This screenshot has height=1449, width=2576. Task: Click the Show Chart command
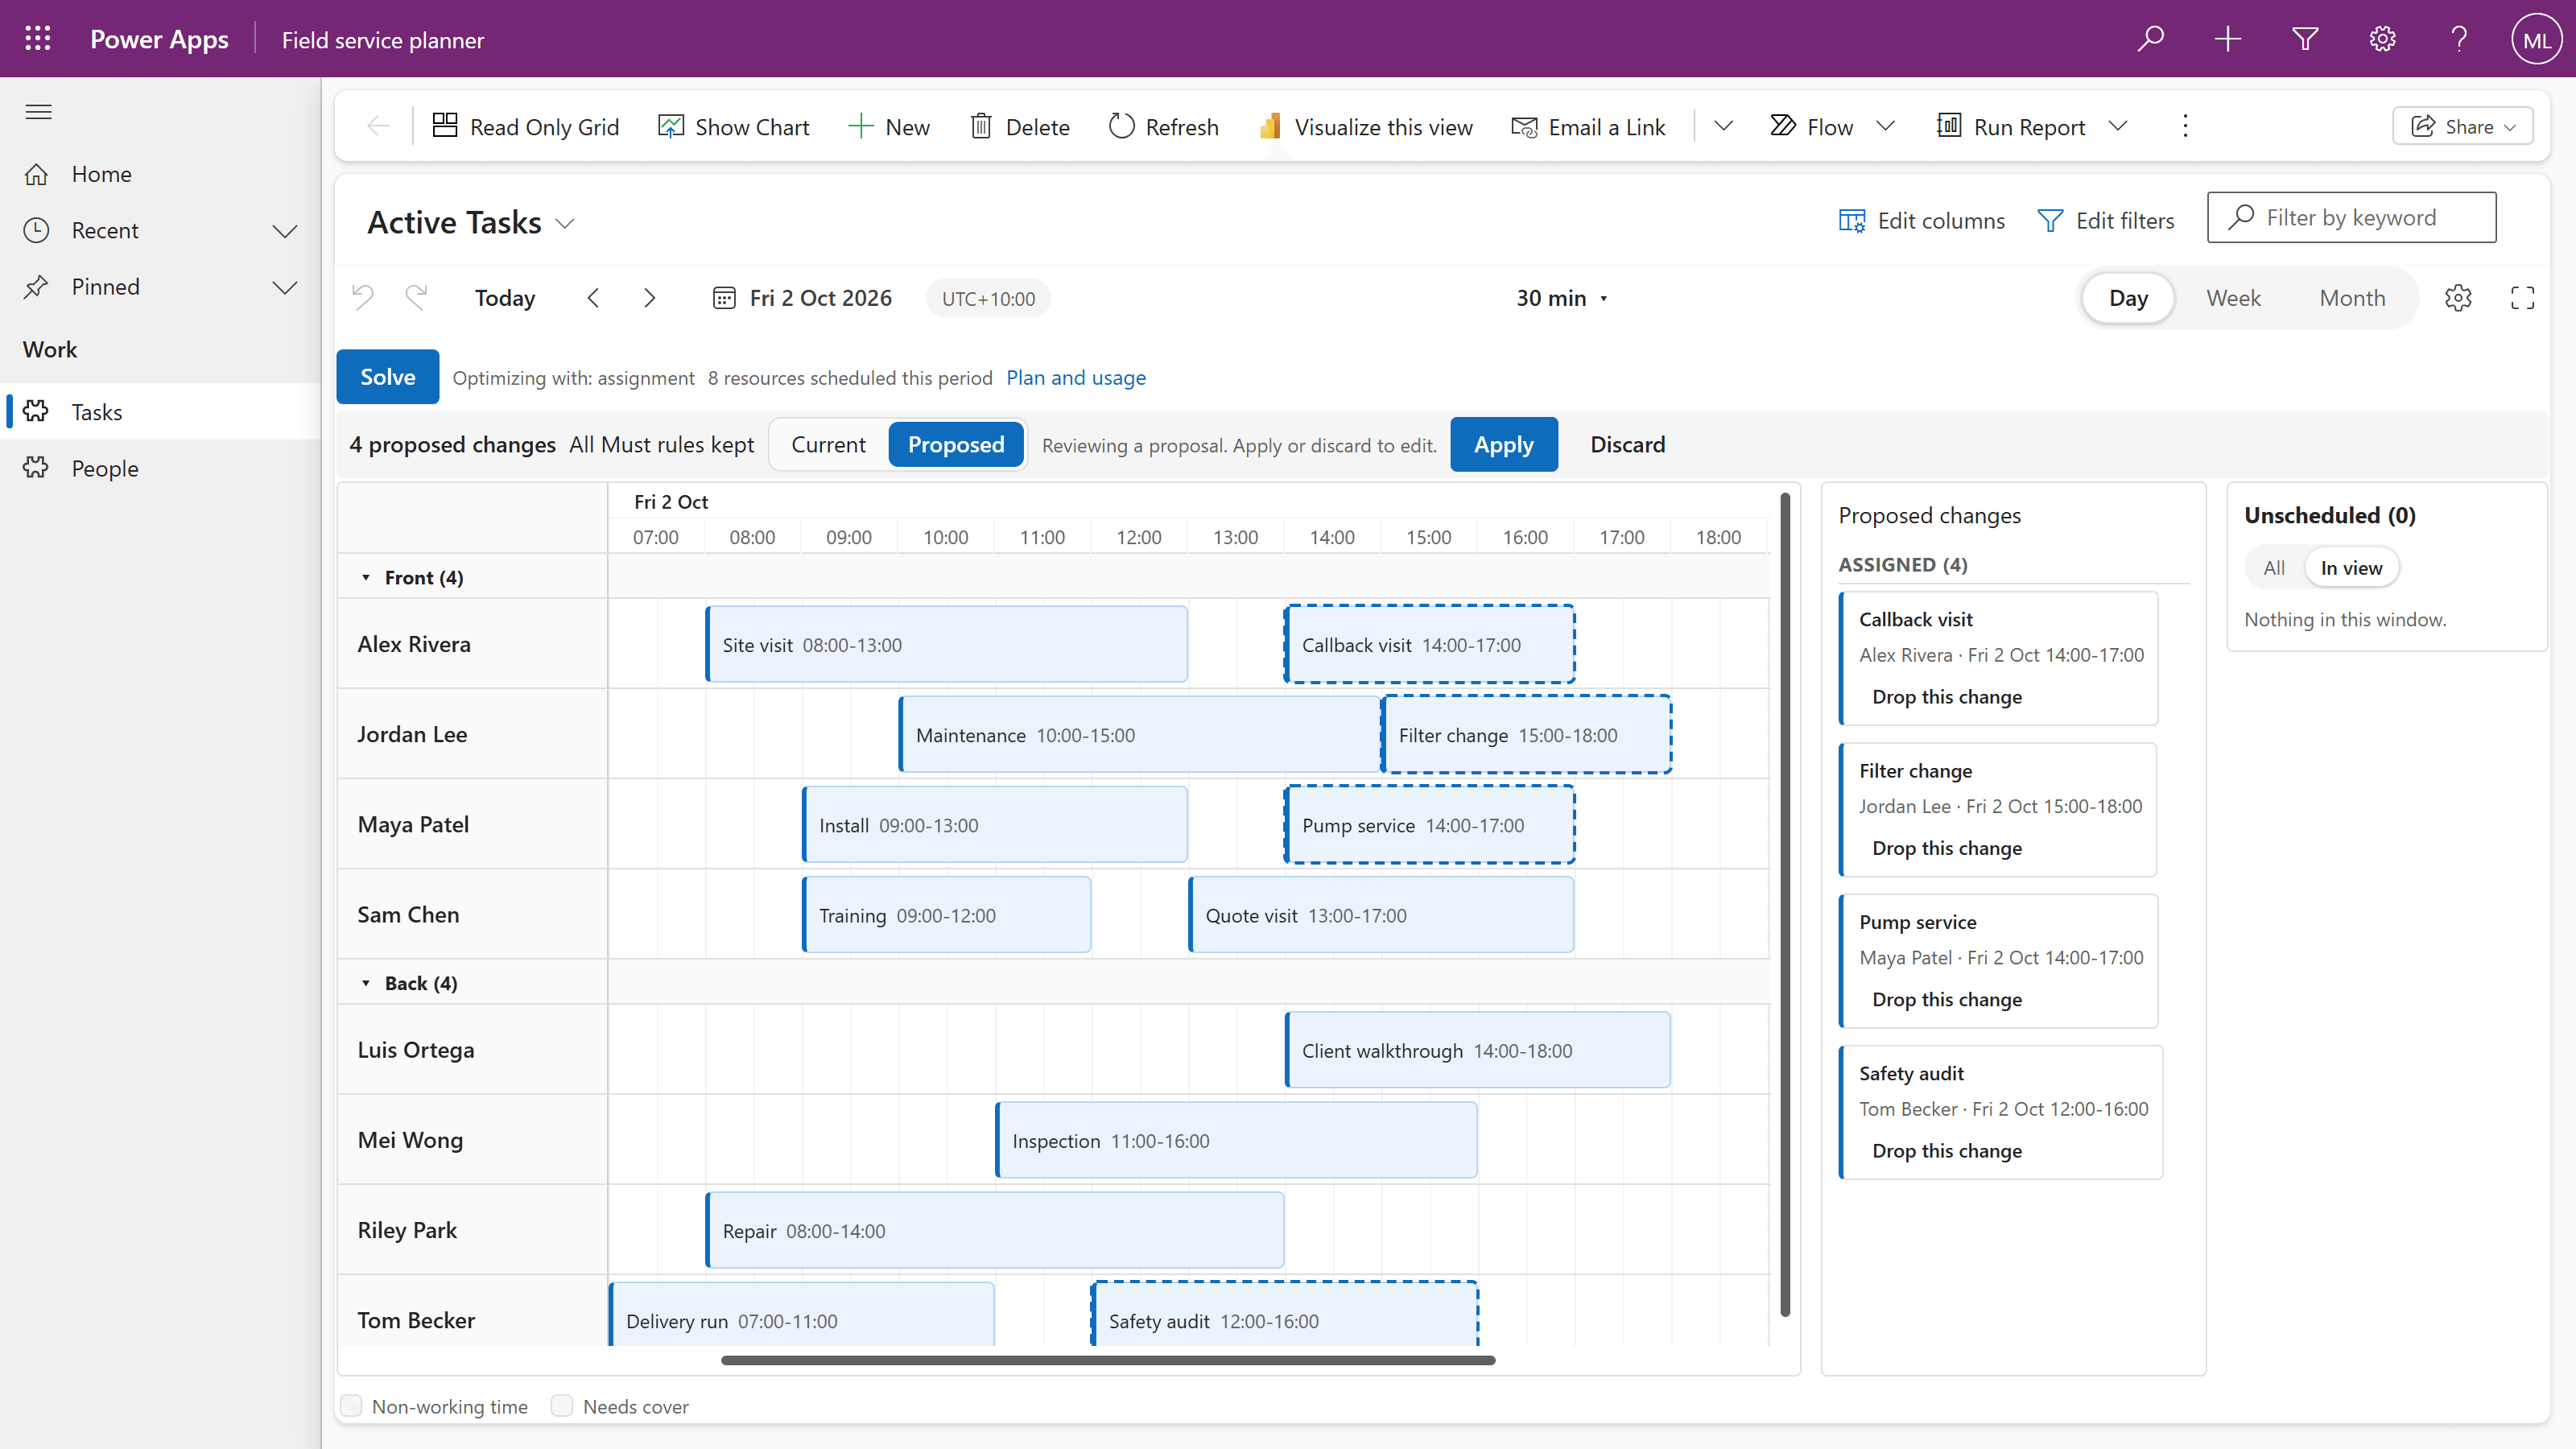click(x=733, y=126)
